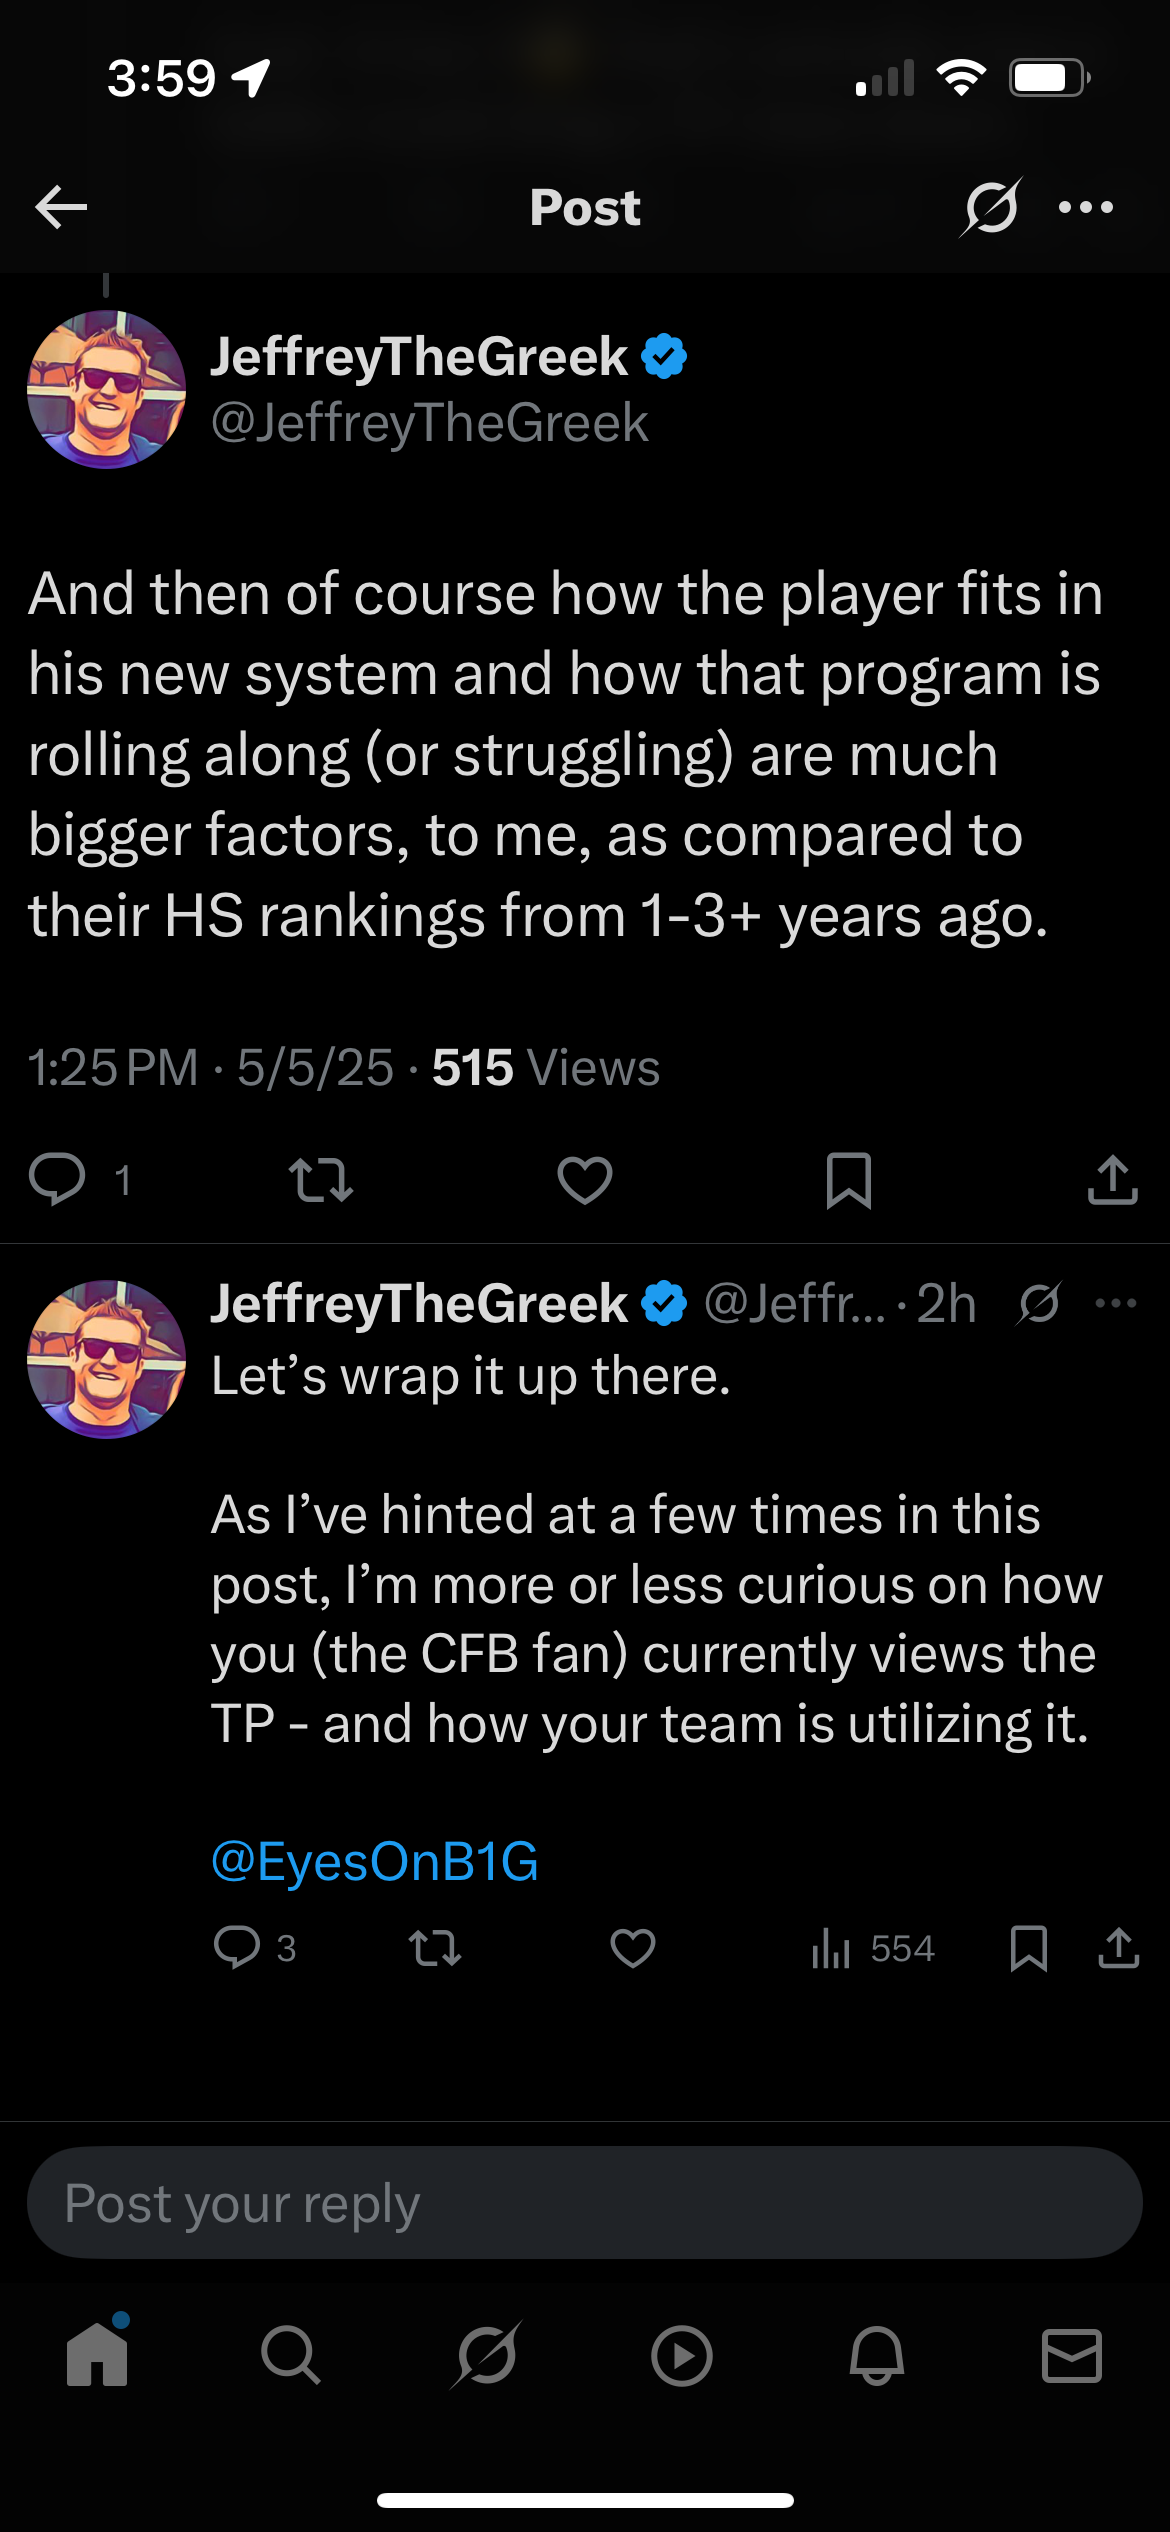This screenshot has height=2532, width=1170.
Task: Open more options on the reply post
Action: point(1116,1303)
